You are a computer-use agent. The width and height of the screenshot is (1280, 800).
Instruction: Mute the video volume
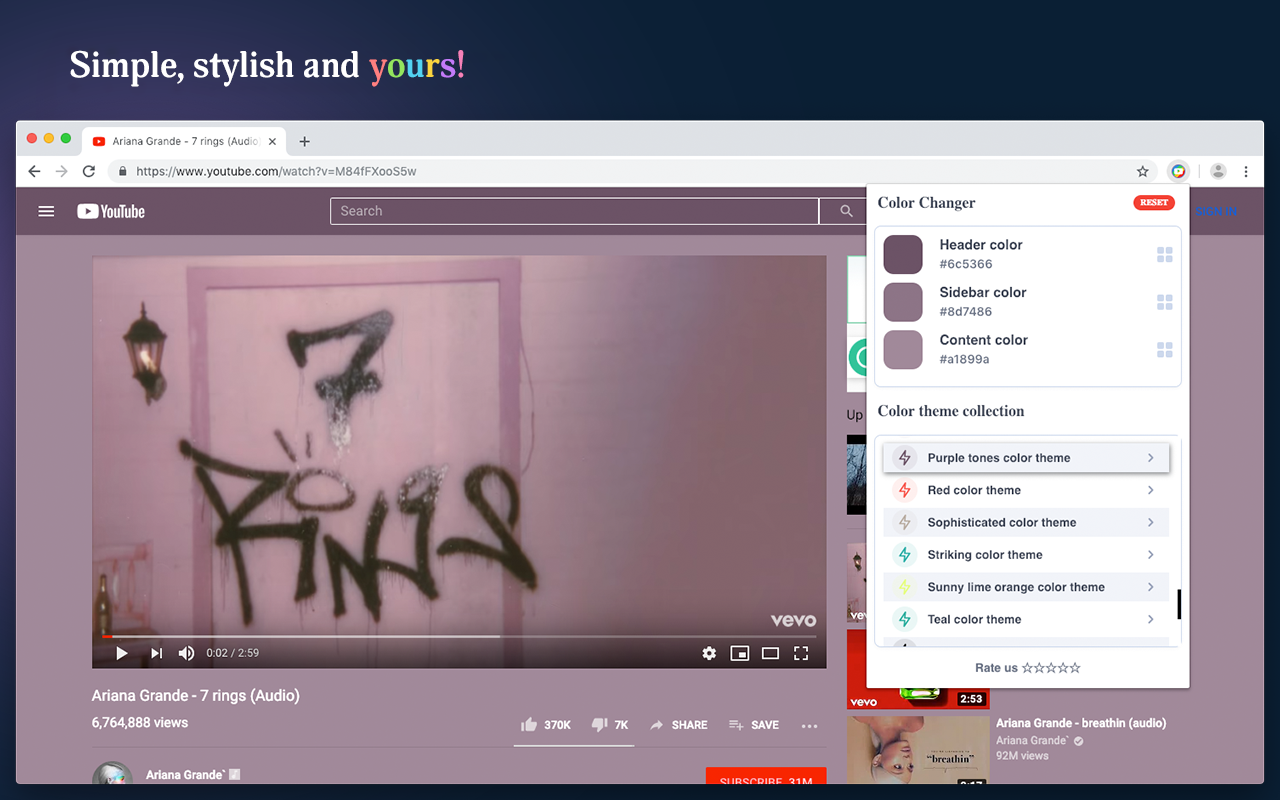pyautogui.click(x=186, y=653)
